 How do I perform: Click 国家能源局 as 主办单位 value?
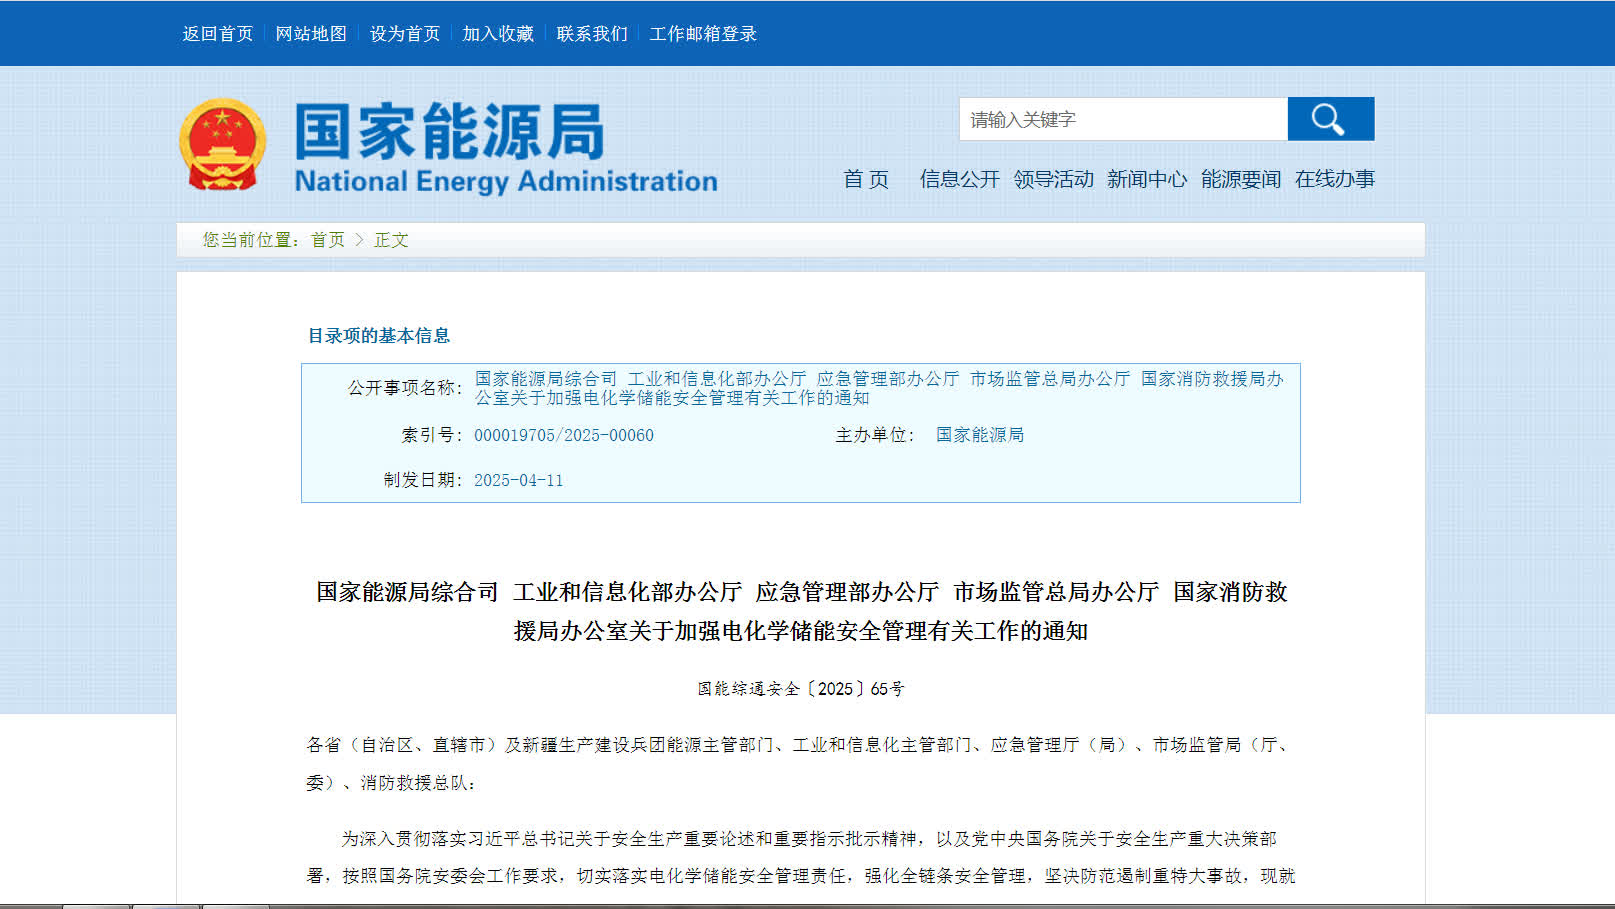(980, 435)
